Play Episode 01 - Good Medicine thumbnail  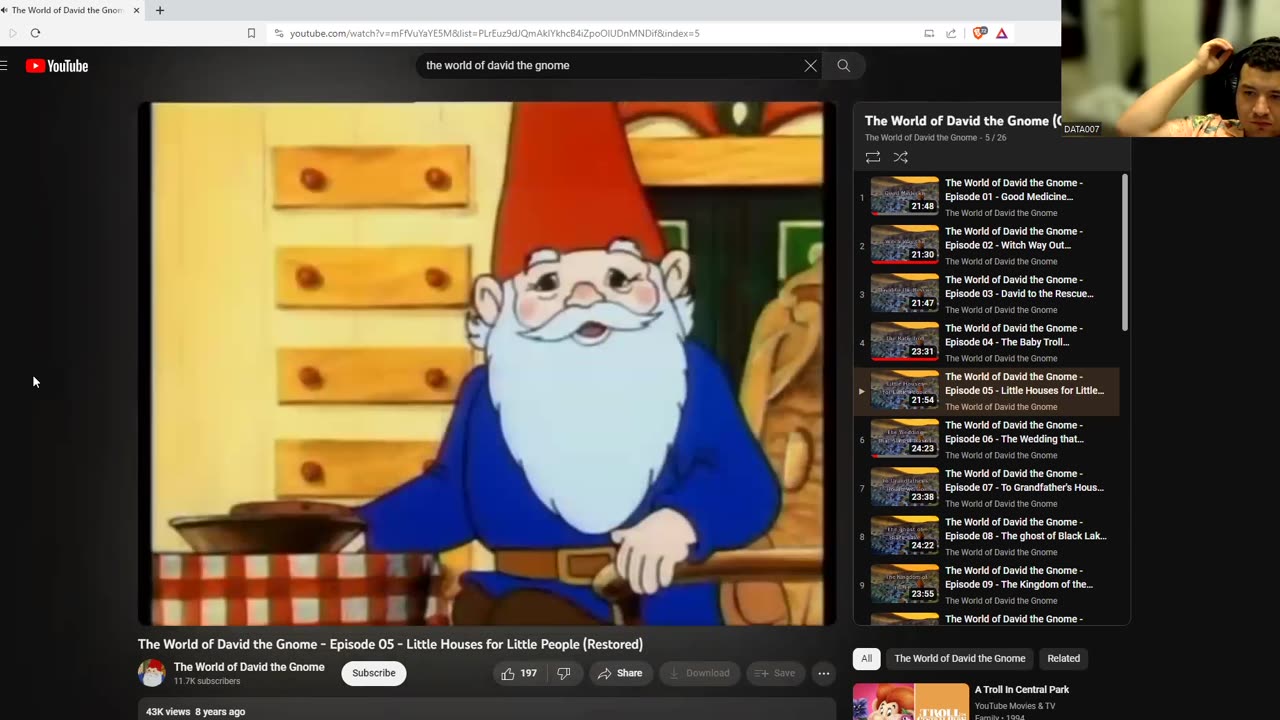(905, 196)
